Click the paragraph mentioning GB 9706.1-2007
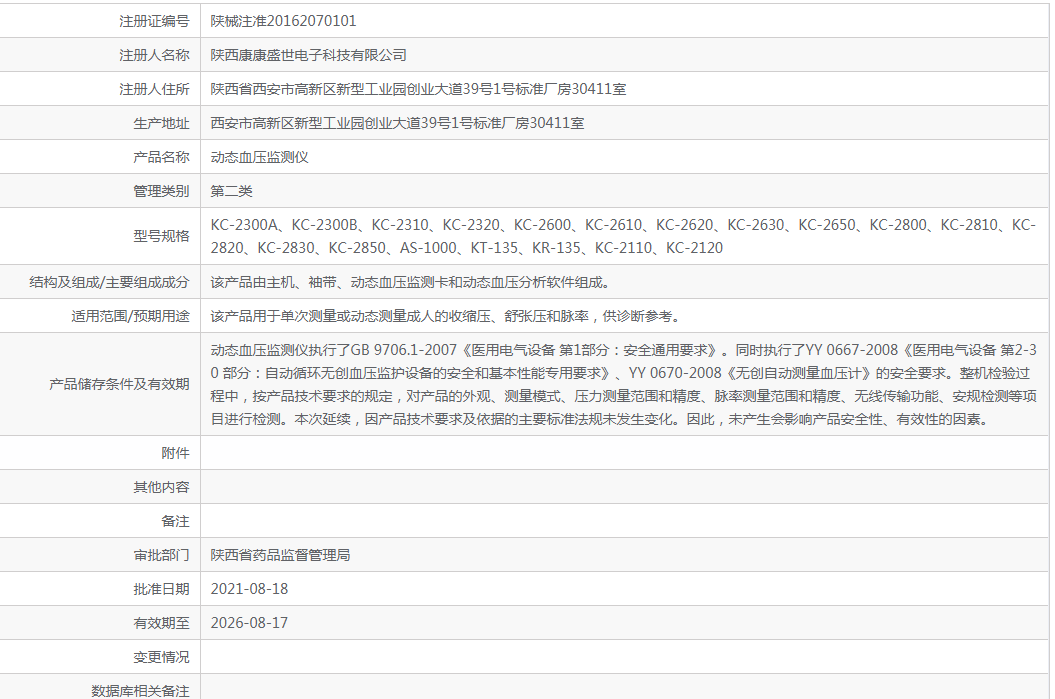 pyautogui.click(x=623, y=384)
